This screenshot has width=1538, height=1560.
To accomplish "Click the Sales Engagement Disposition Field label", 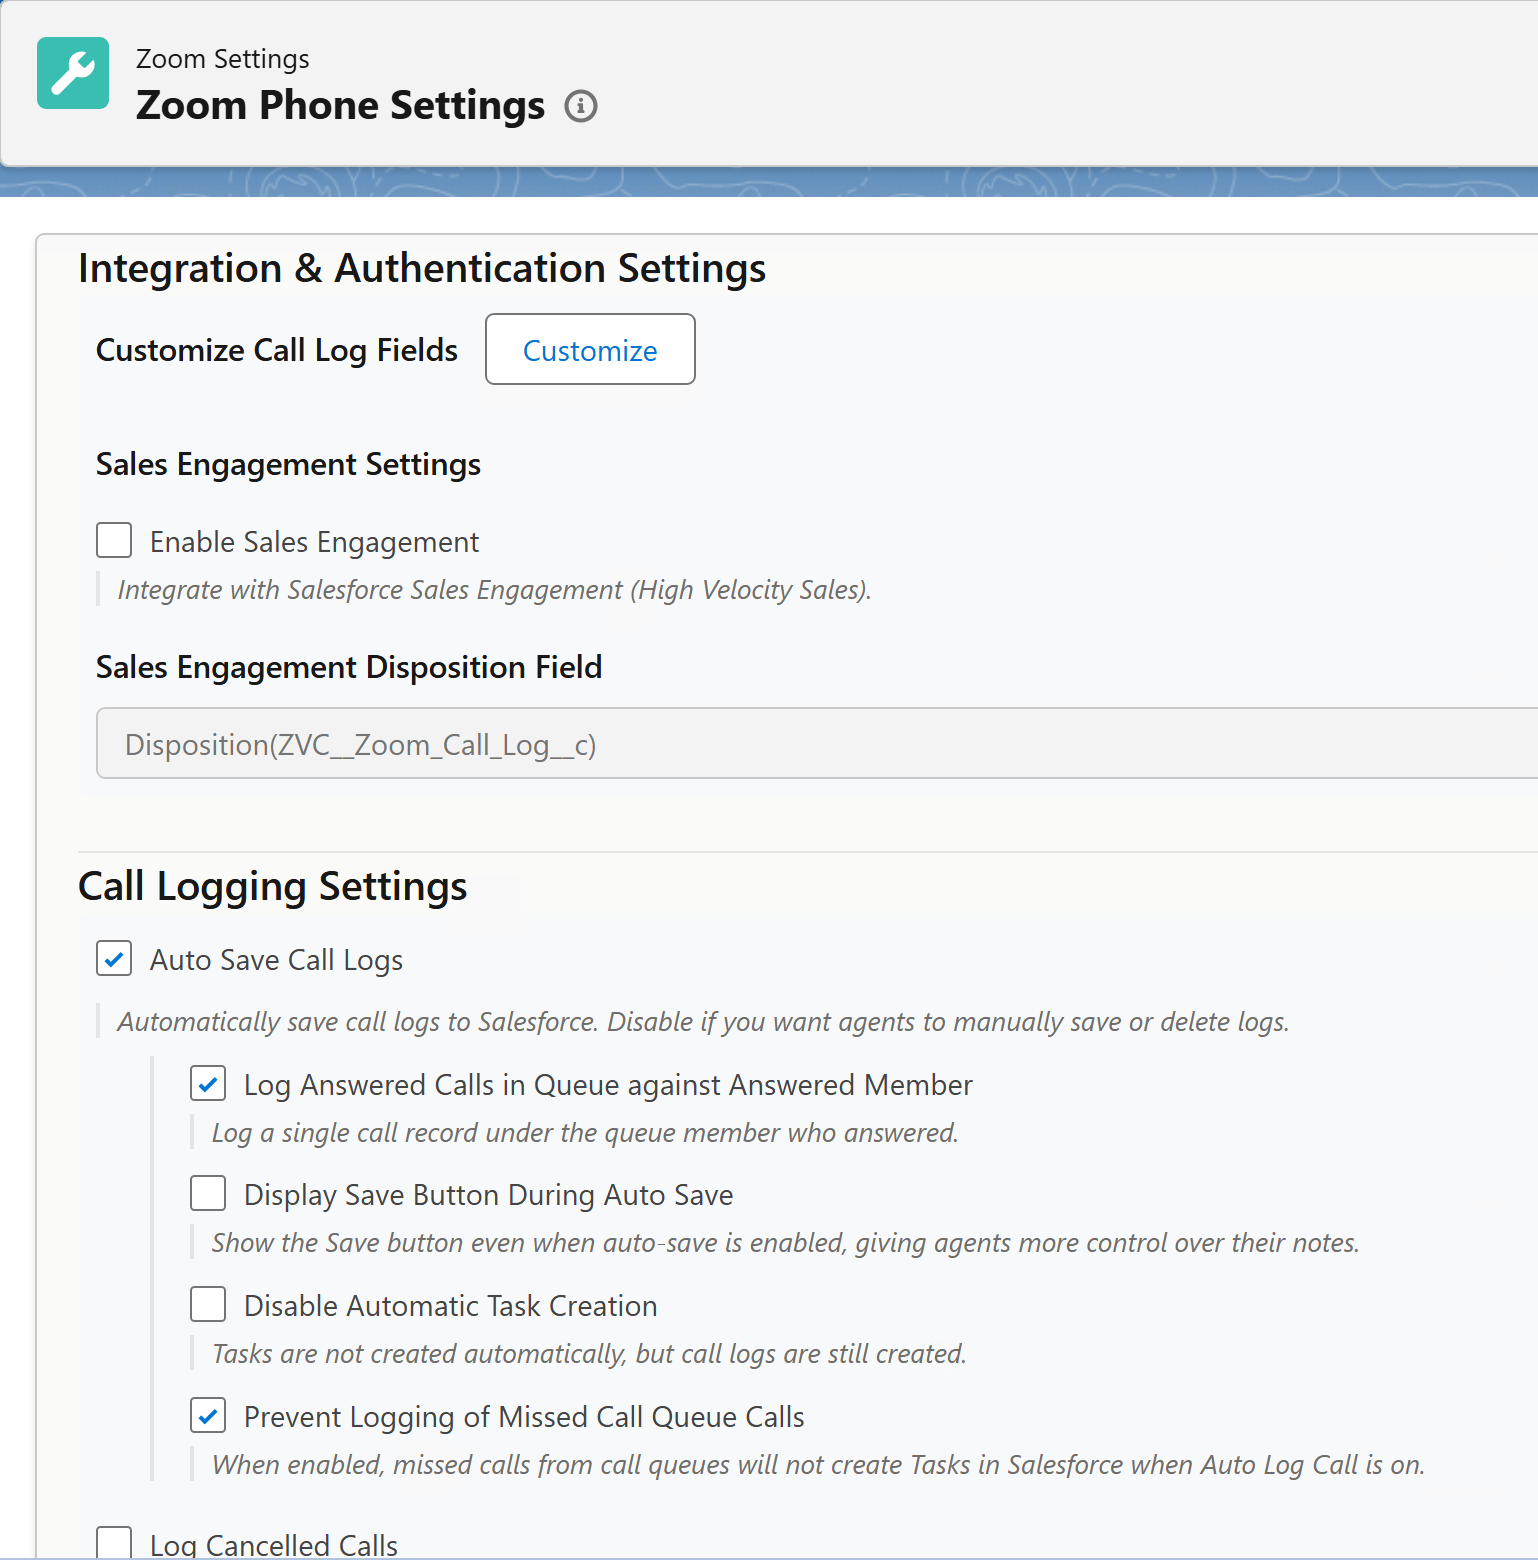I will click(x=348, y=667).
